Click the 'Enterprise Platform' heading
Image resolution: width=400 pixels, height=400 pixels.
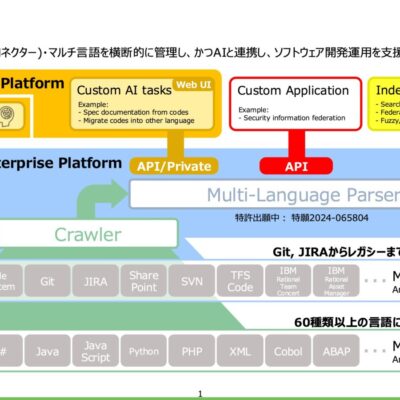(x=60, y=163)
